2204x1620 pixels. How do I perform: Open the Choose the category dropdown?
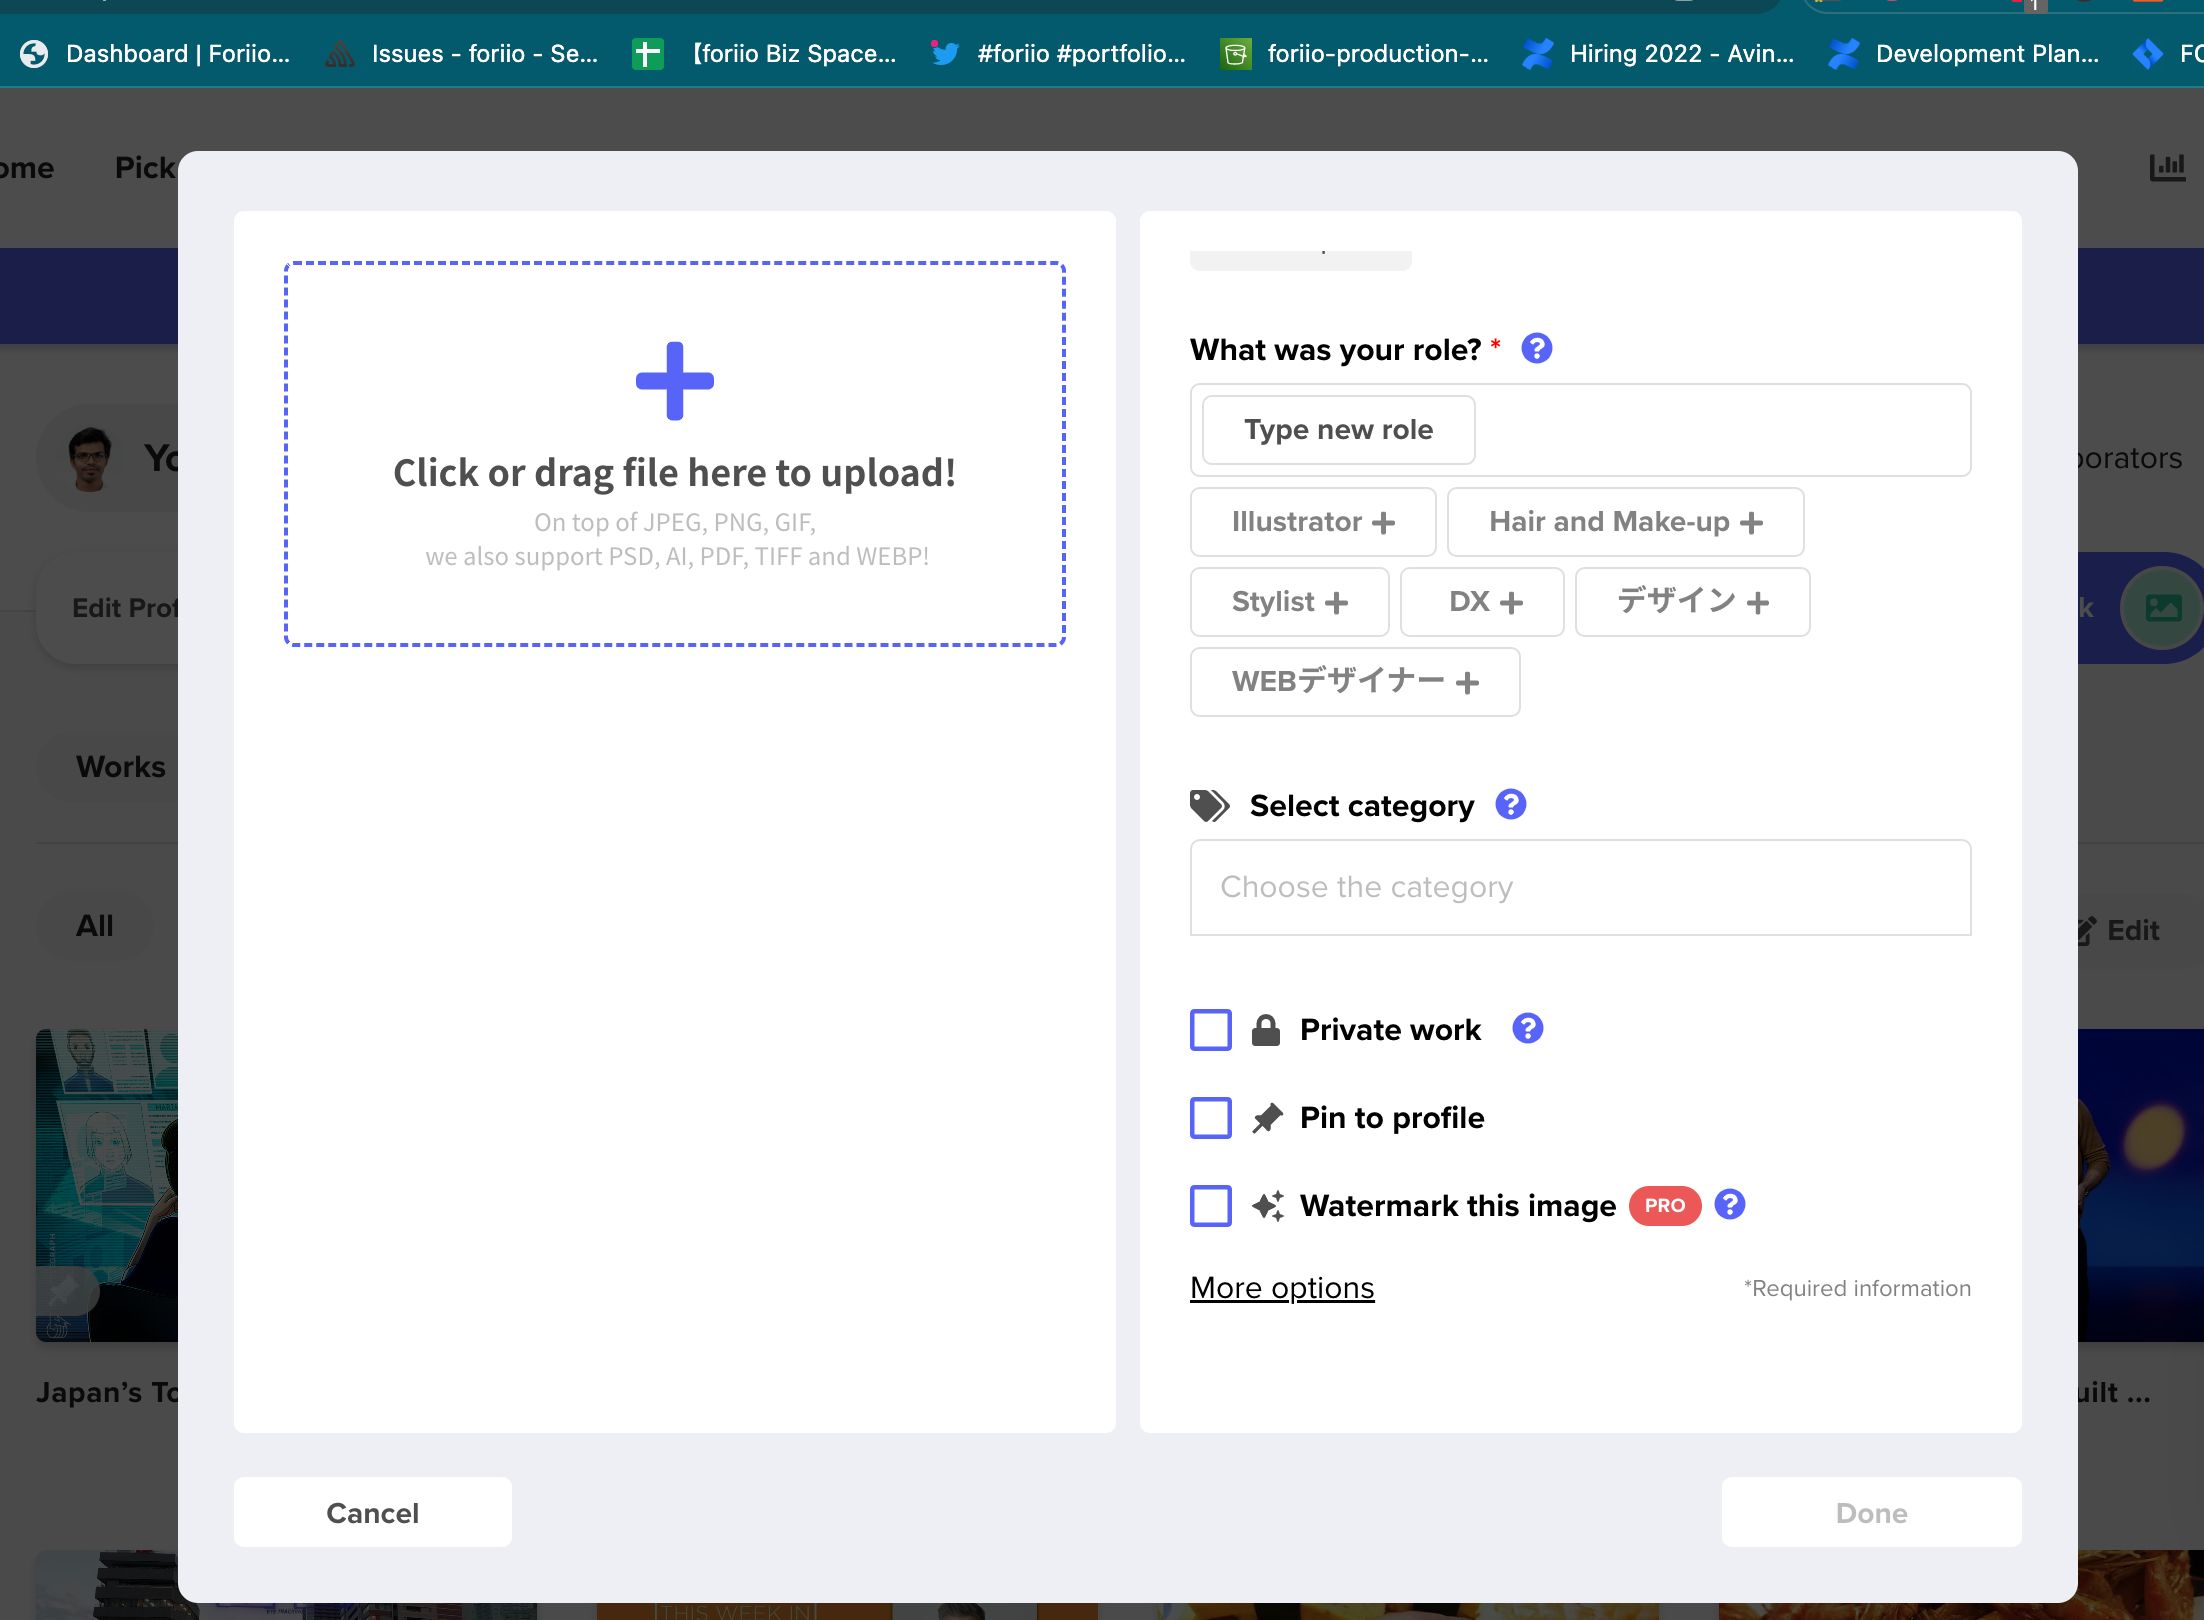[1579, 888]
